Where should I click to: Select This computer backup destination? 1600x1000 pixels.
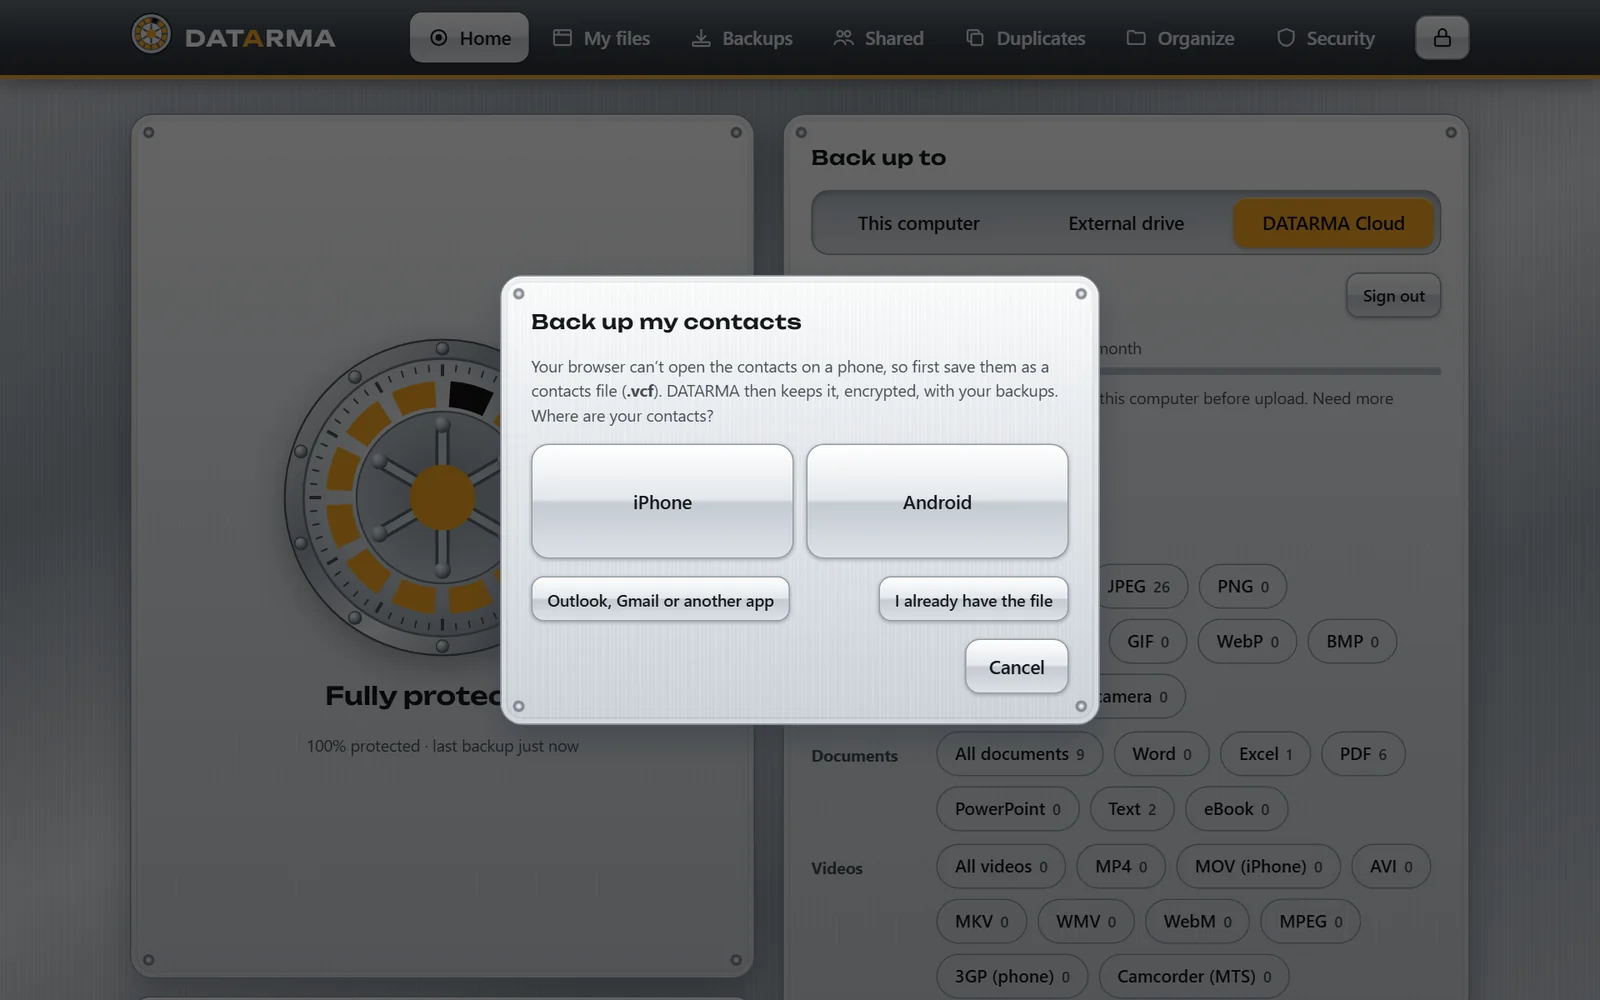point(918,223)
